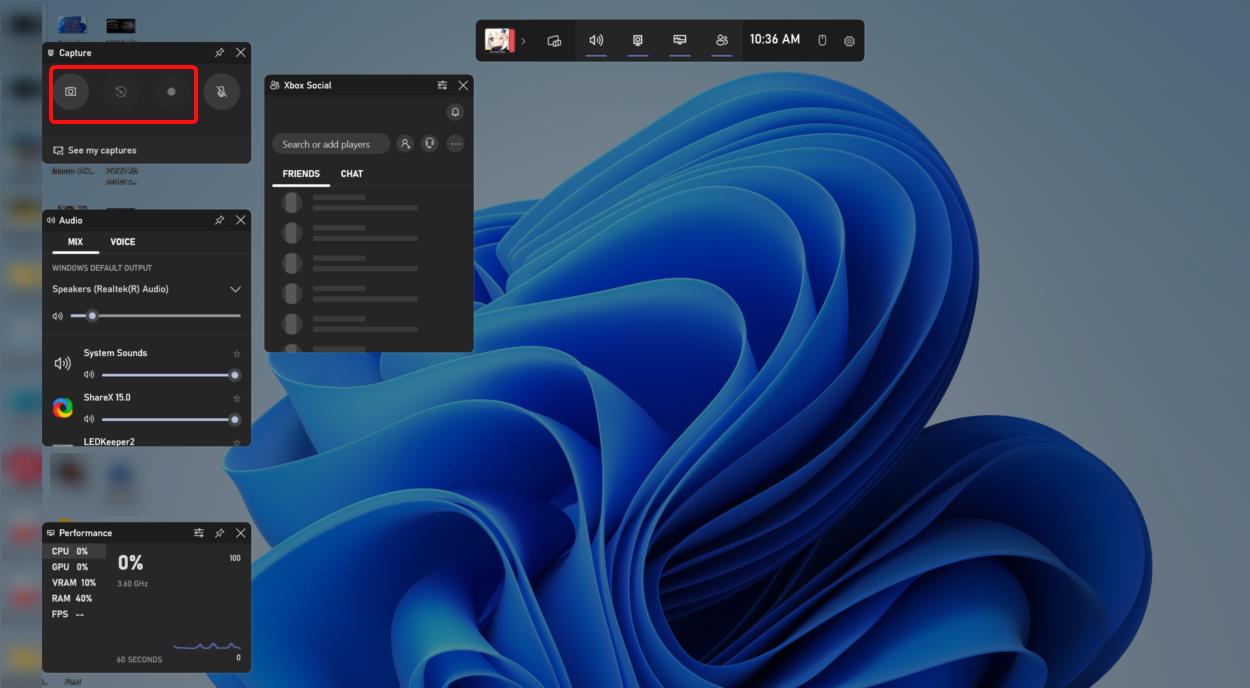Screen dimensions: 1250x688
Task: Open the Performance widget from the toolbar
Action: tap(680, 41)
